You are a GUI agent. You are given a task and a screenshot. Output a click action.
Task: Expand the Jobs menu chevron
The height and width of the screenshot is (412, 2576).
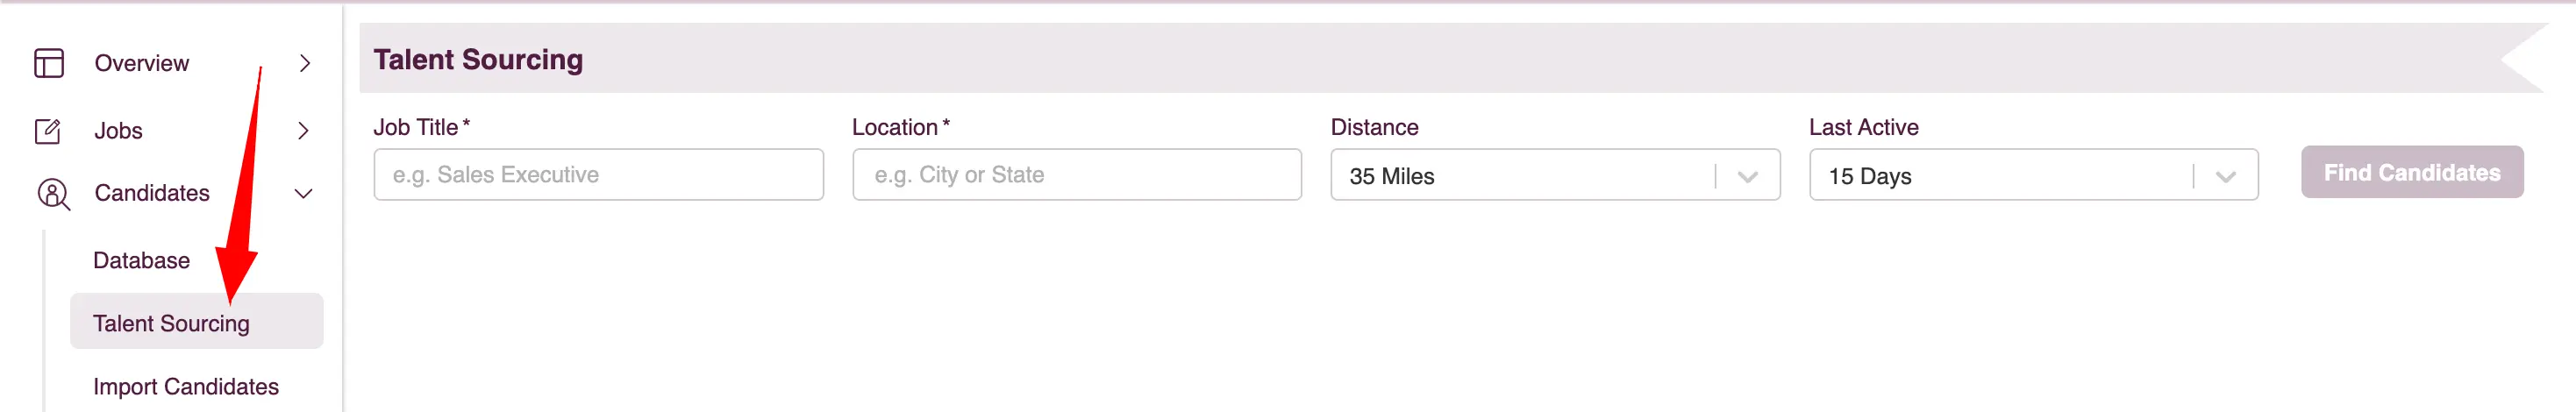coord(304,131)
